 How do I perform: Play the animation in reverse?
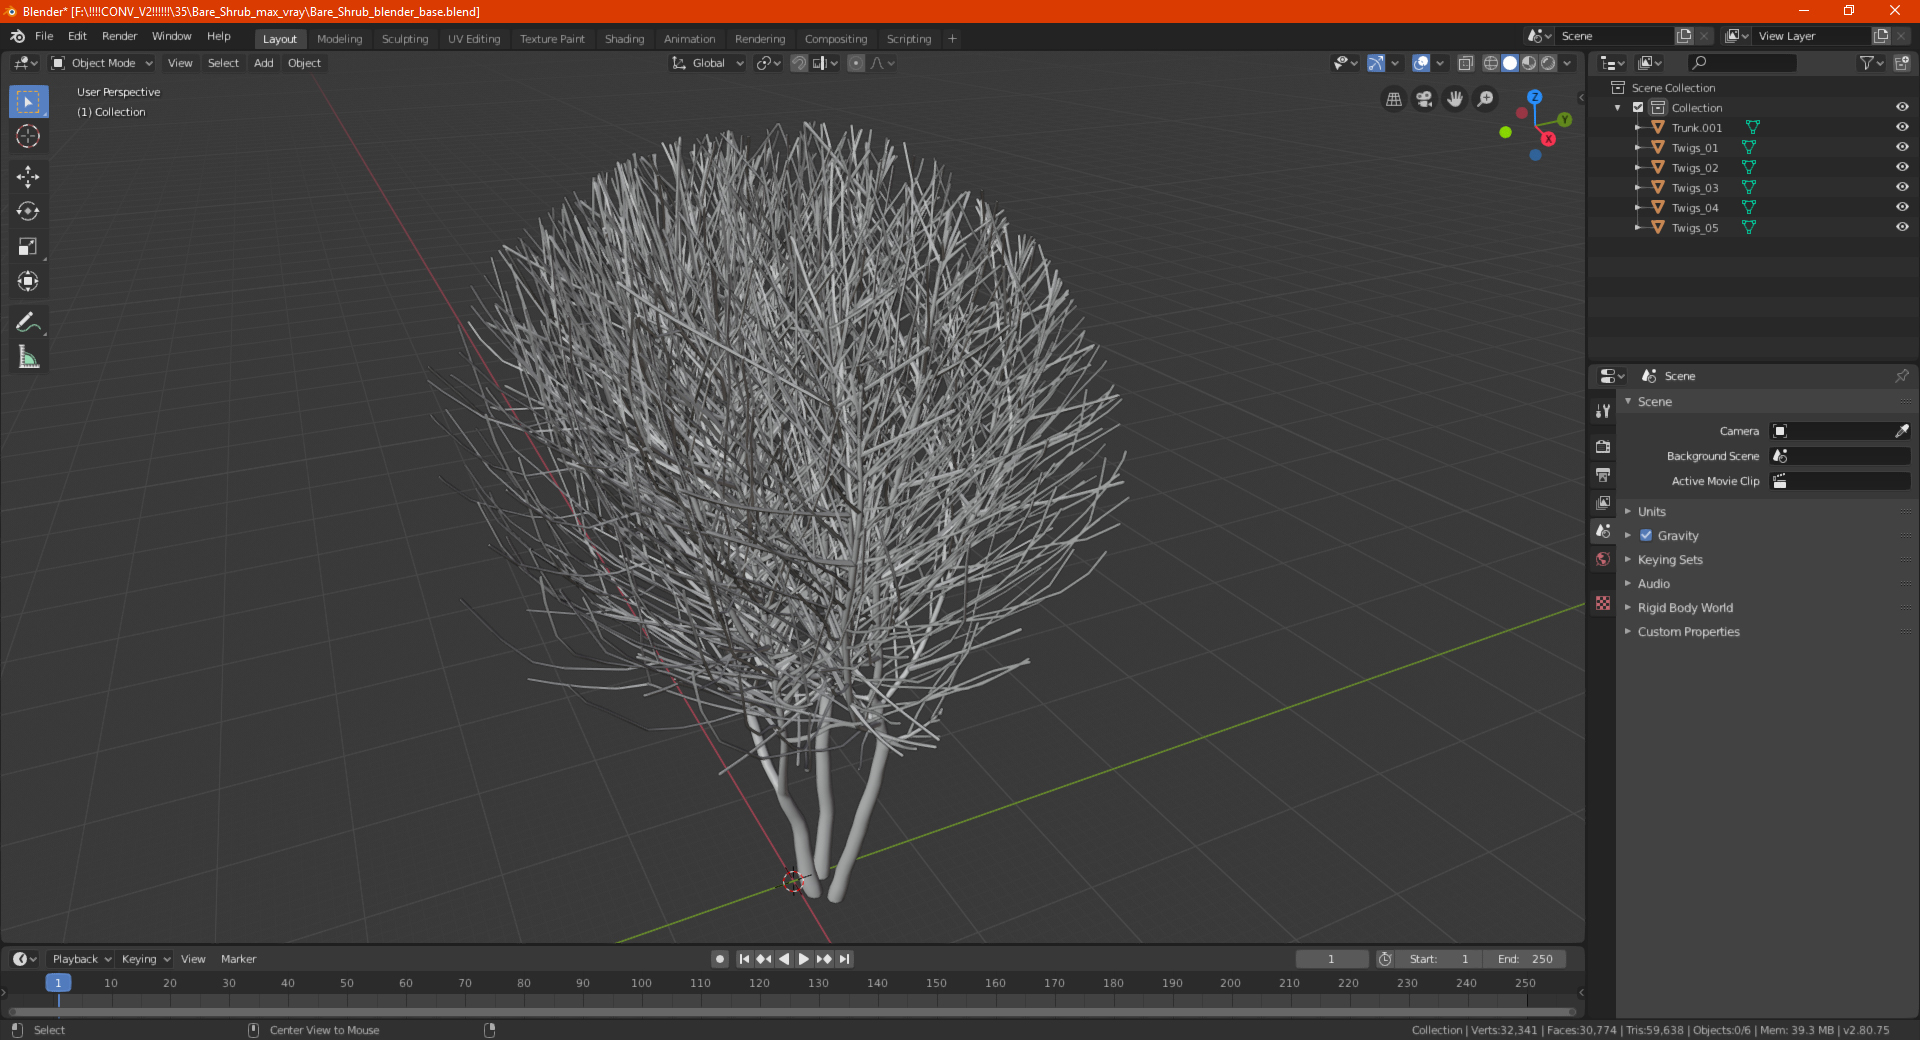tap(784, 959)
